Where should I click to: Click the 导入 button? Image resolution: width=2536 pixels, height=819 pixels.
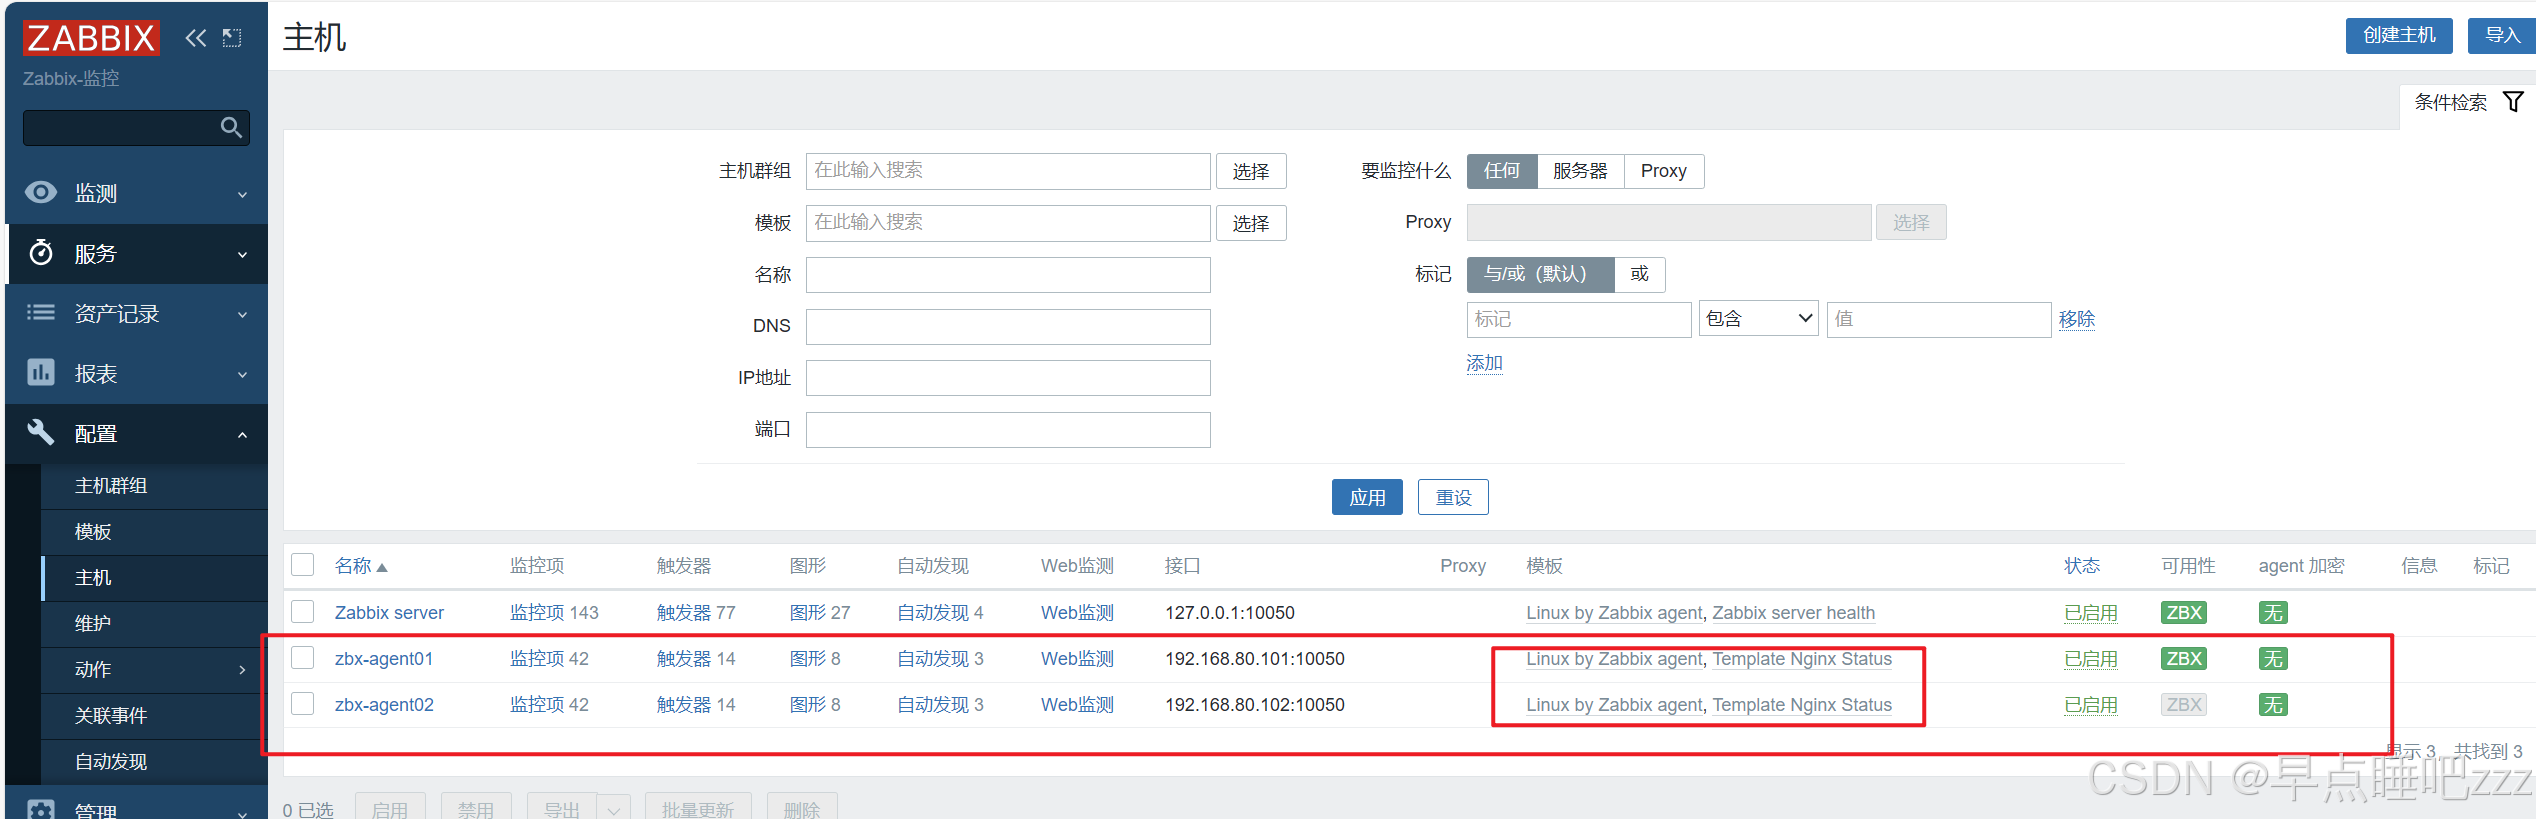(2502, 35)
